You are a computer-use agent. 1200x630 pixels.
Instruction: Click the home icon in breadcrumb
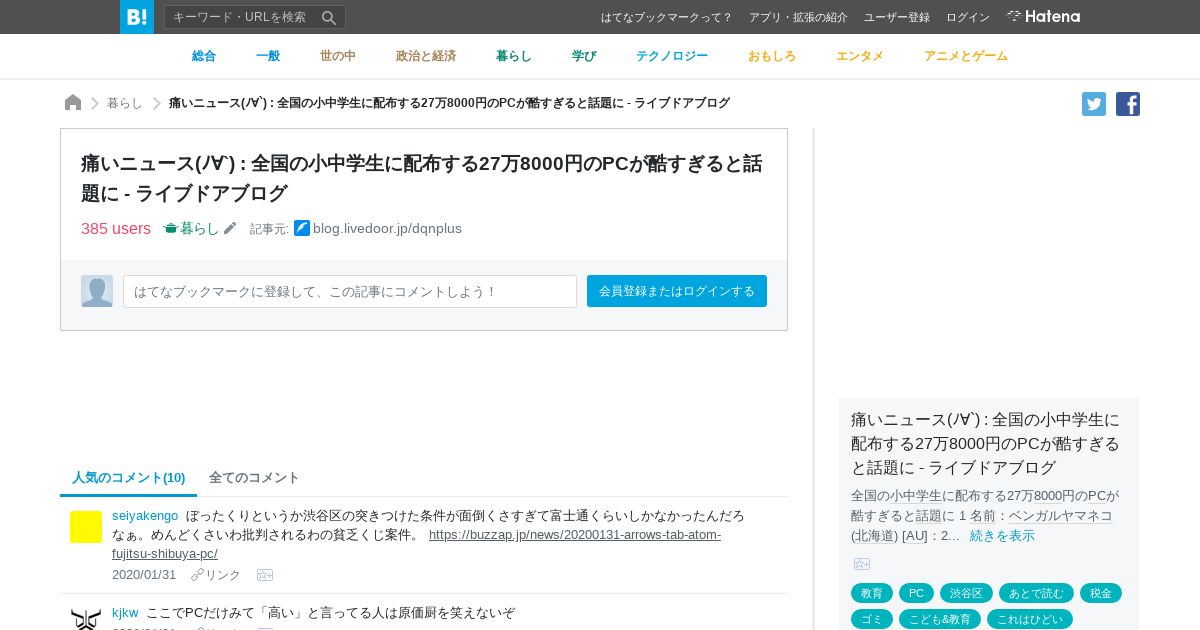(x=73, y=103)
